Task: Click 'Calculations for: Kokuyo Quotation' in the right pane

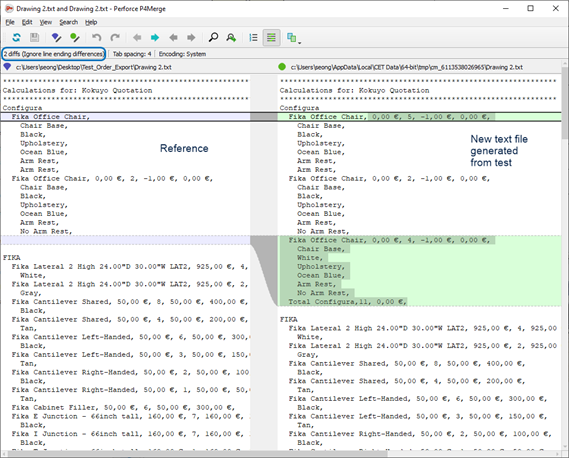Action: (354, 90)
